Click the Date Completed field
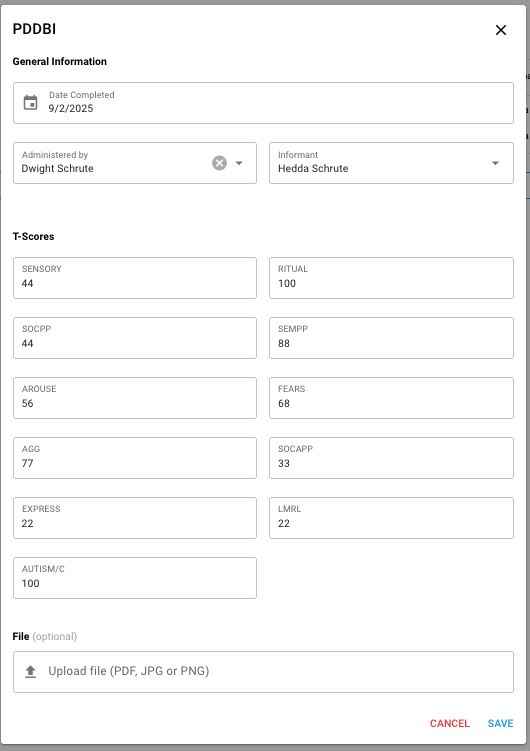The height and width of the screenshot is (751, 530). click(263, 103)
